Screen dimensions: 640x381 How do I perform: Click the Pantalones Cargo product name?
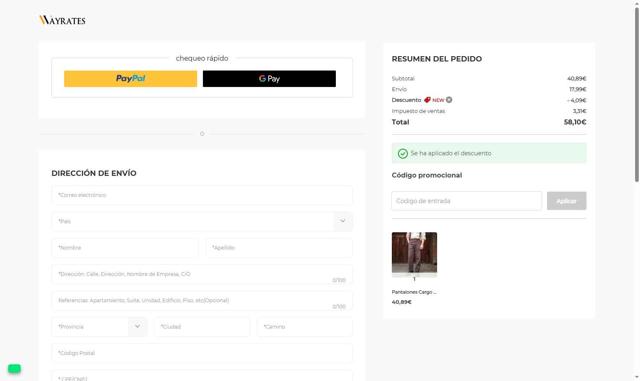[x=414, y=292]
